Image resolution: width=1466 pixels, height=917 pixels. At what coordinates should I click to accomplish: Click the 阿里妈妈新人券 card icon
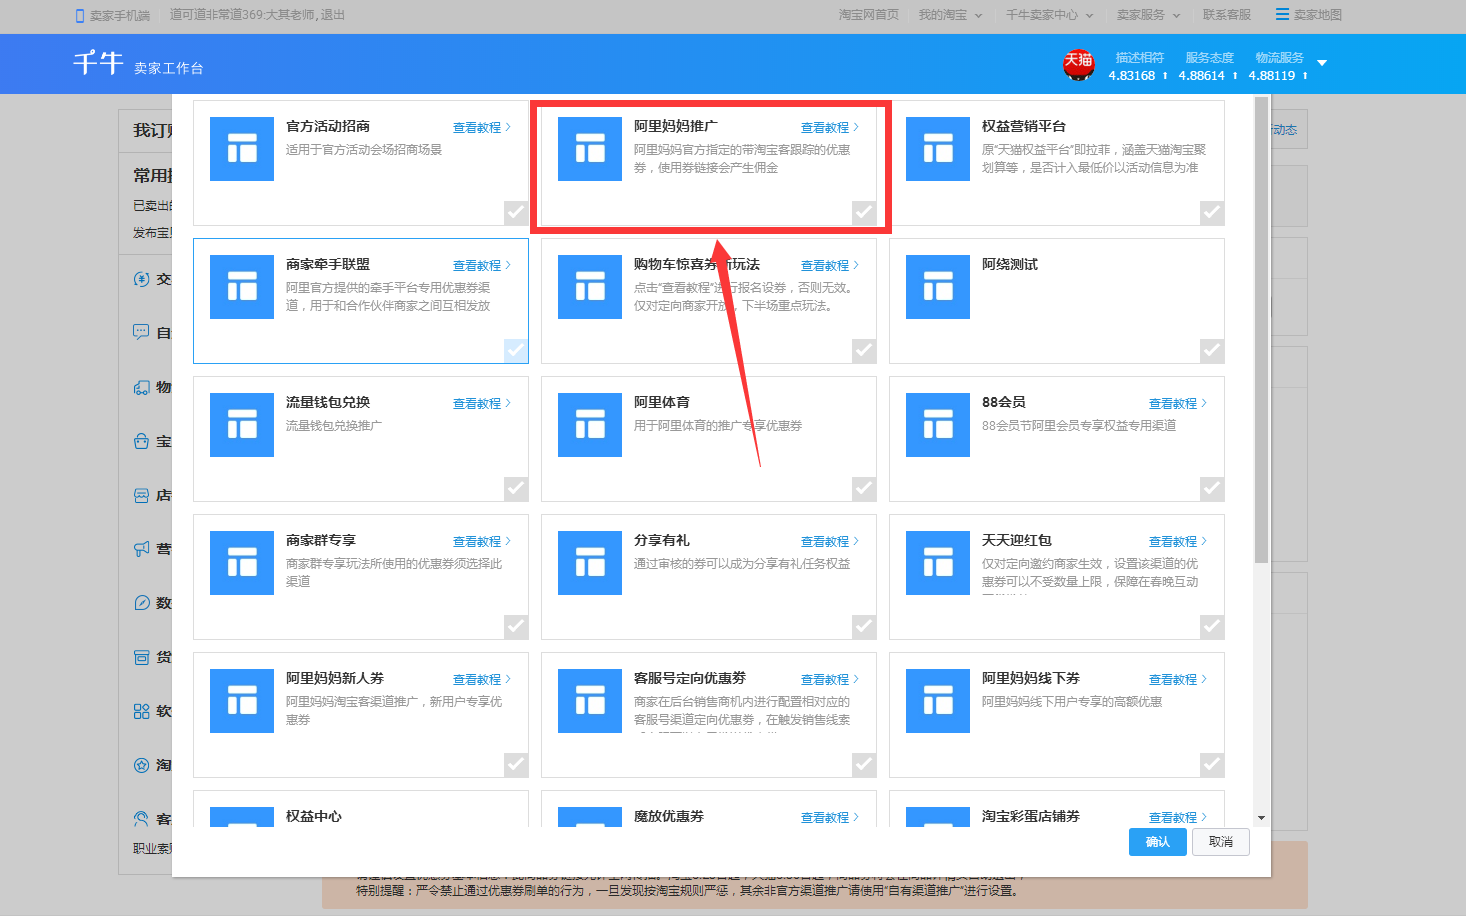click(x=242, y=701)
